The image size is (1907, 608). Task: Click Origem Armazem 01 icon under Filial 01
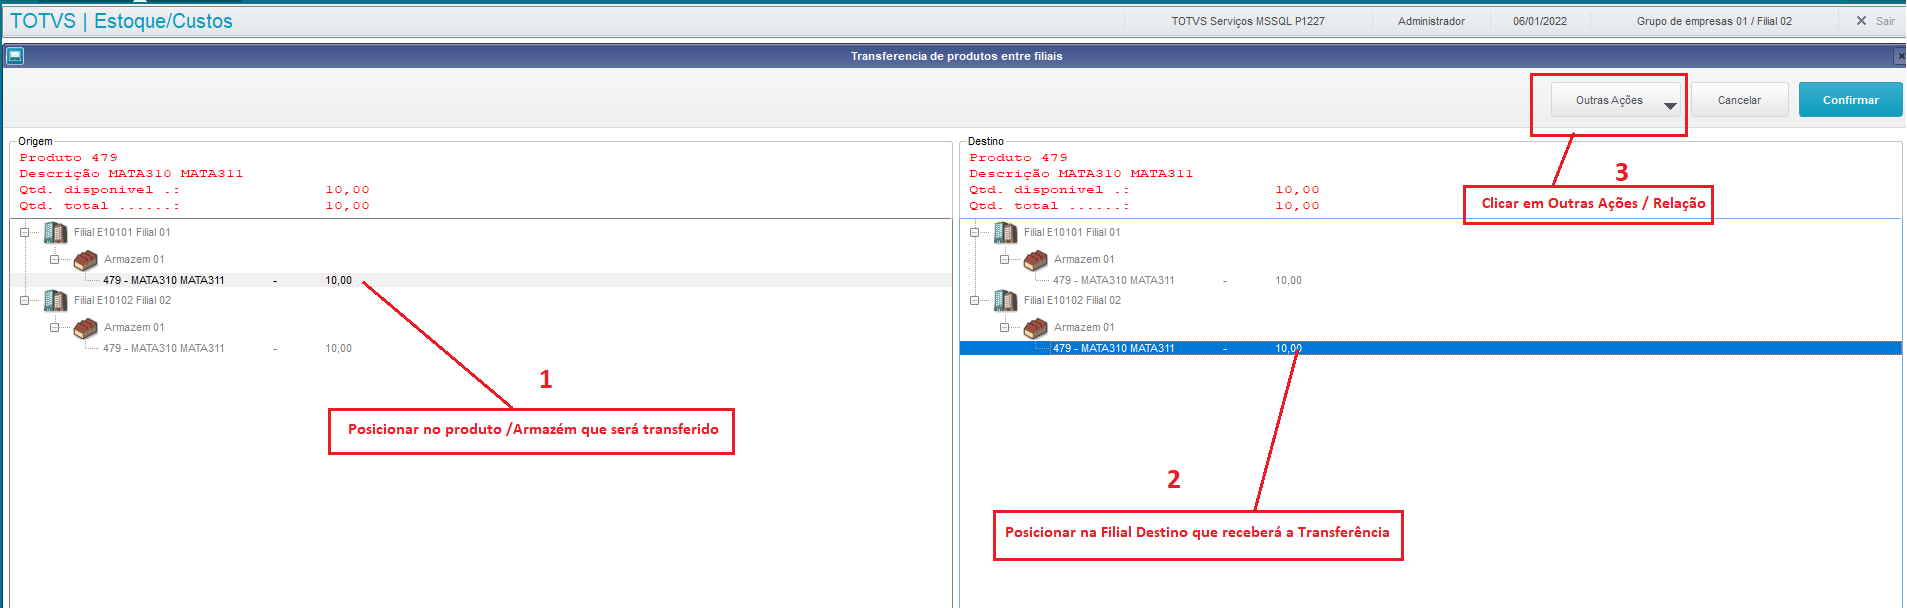[x=86, y=260]
